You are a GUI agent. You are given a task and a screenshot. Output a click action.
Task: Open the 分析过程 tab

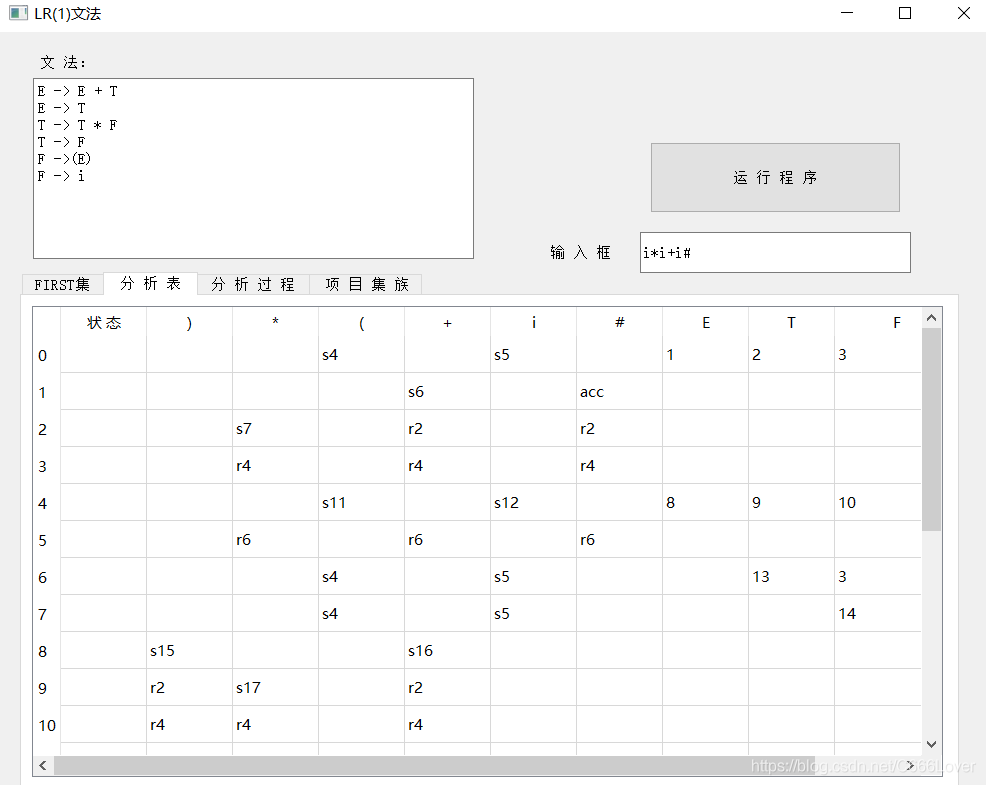click(252, 284)
